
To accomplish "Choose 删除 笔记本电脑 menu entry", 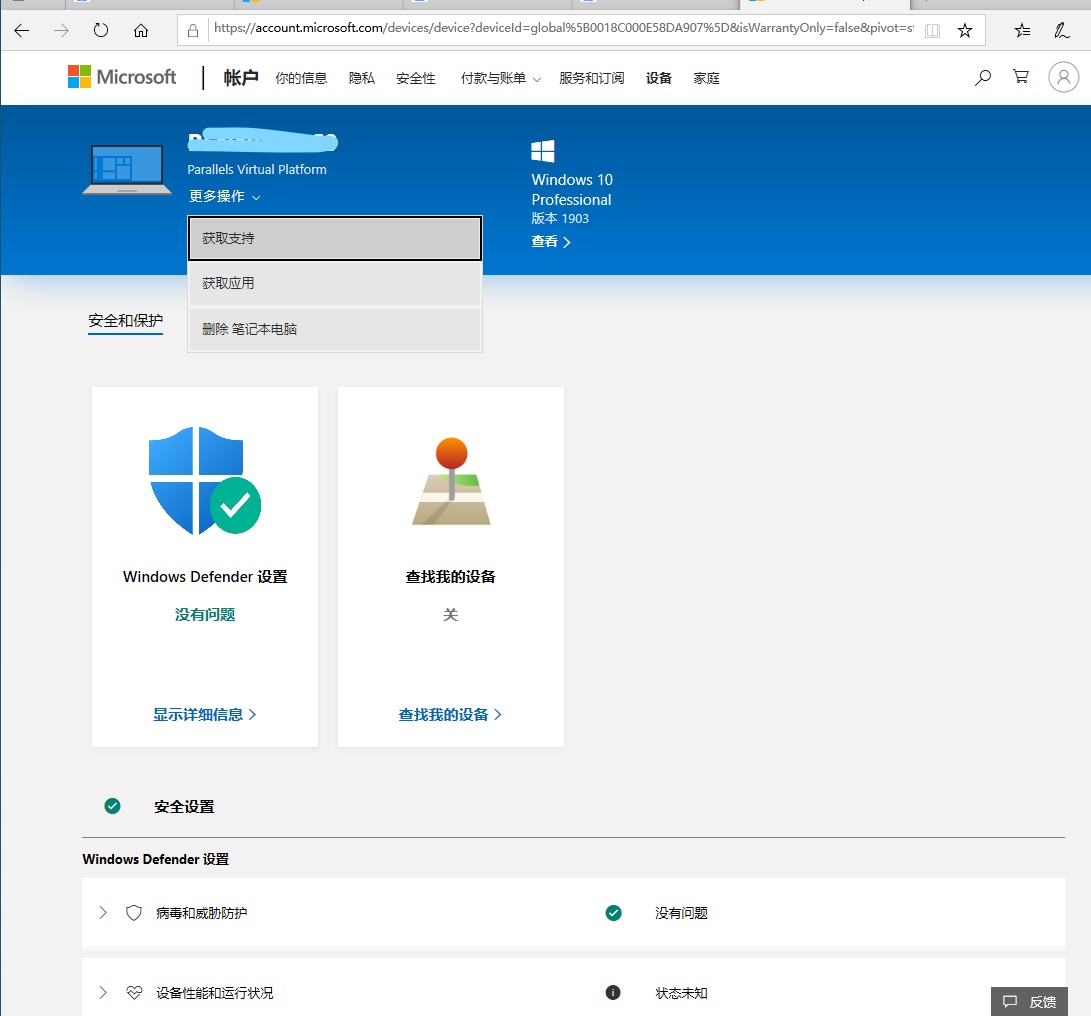I will pos(335,329).
